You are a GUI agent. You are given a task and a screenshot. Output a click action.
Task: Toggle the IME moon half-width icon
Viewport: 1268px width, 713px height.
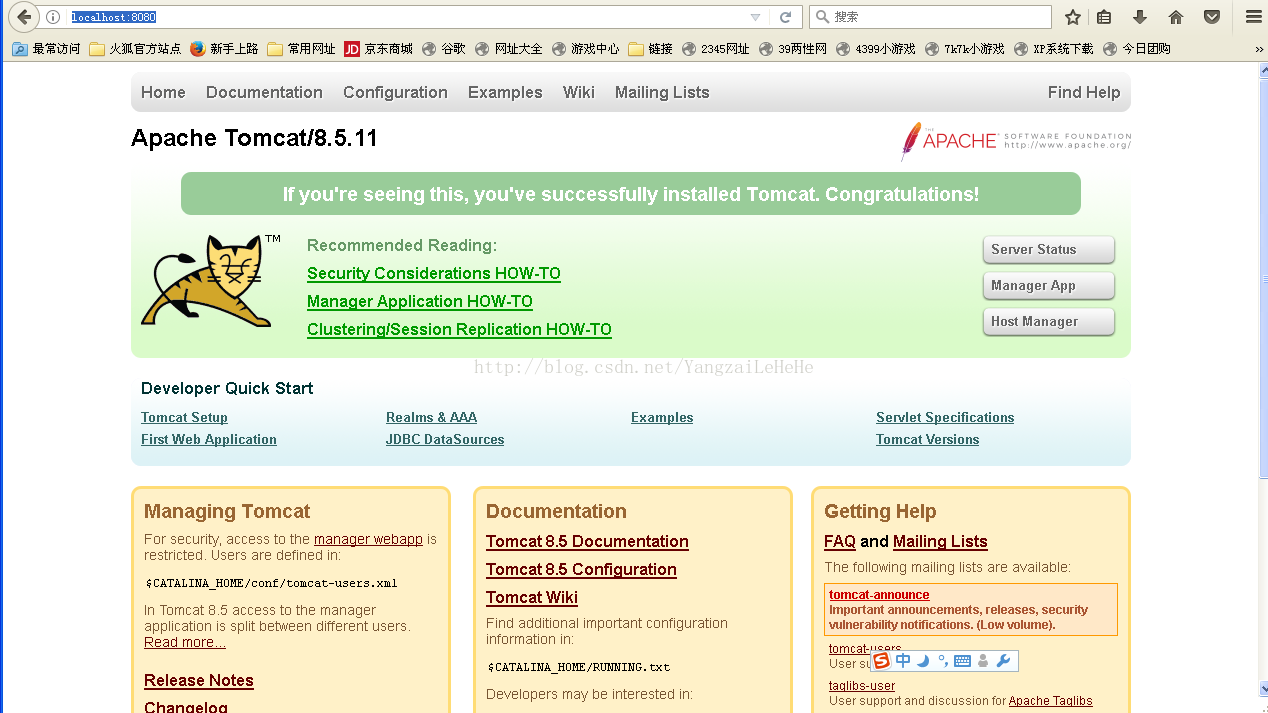coord(923,661)
